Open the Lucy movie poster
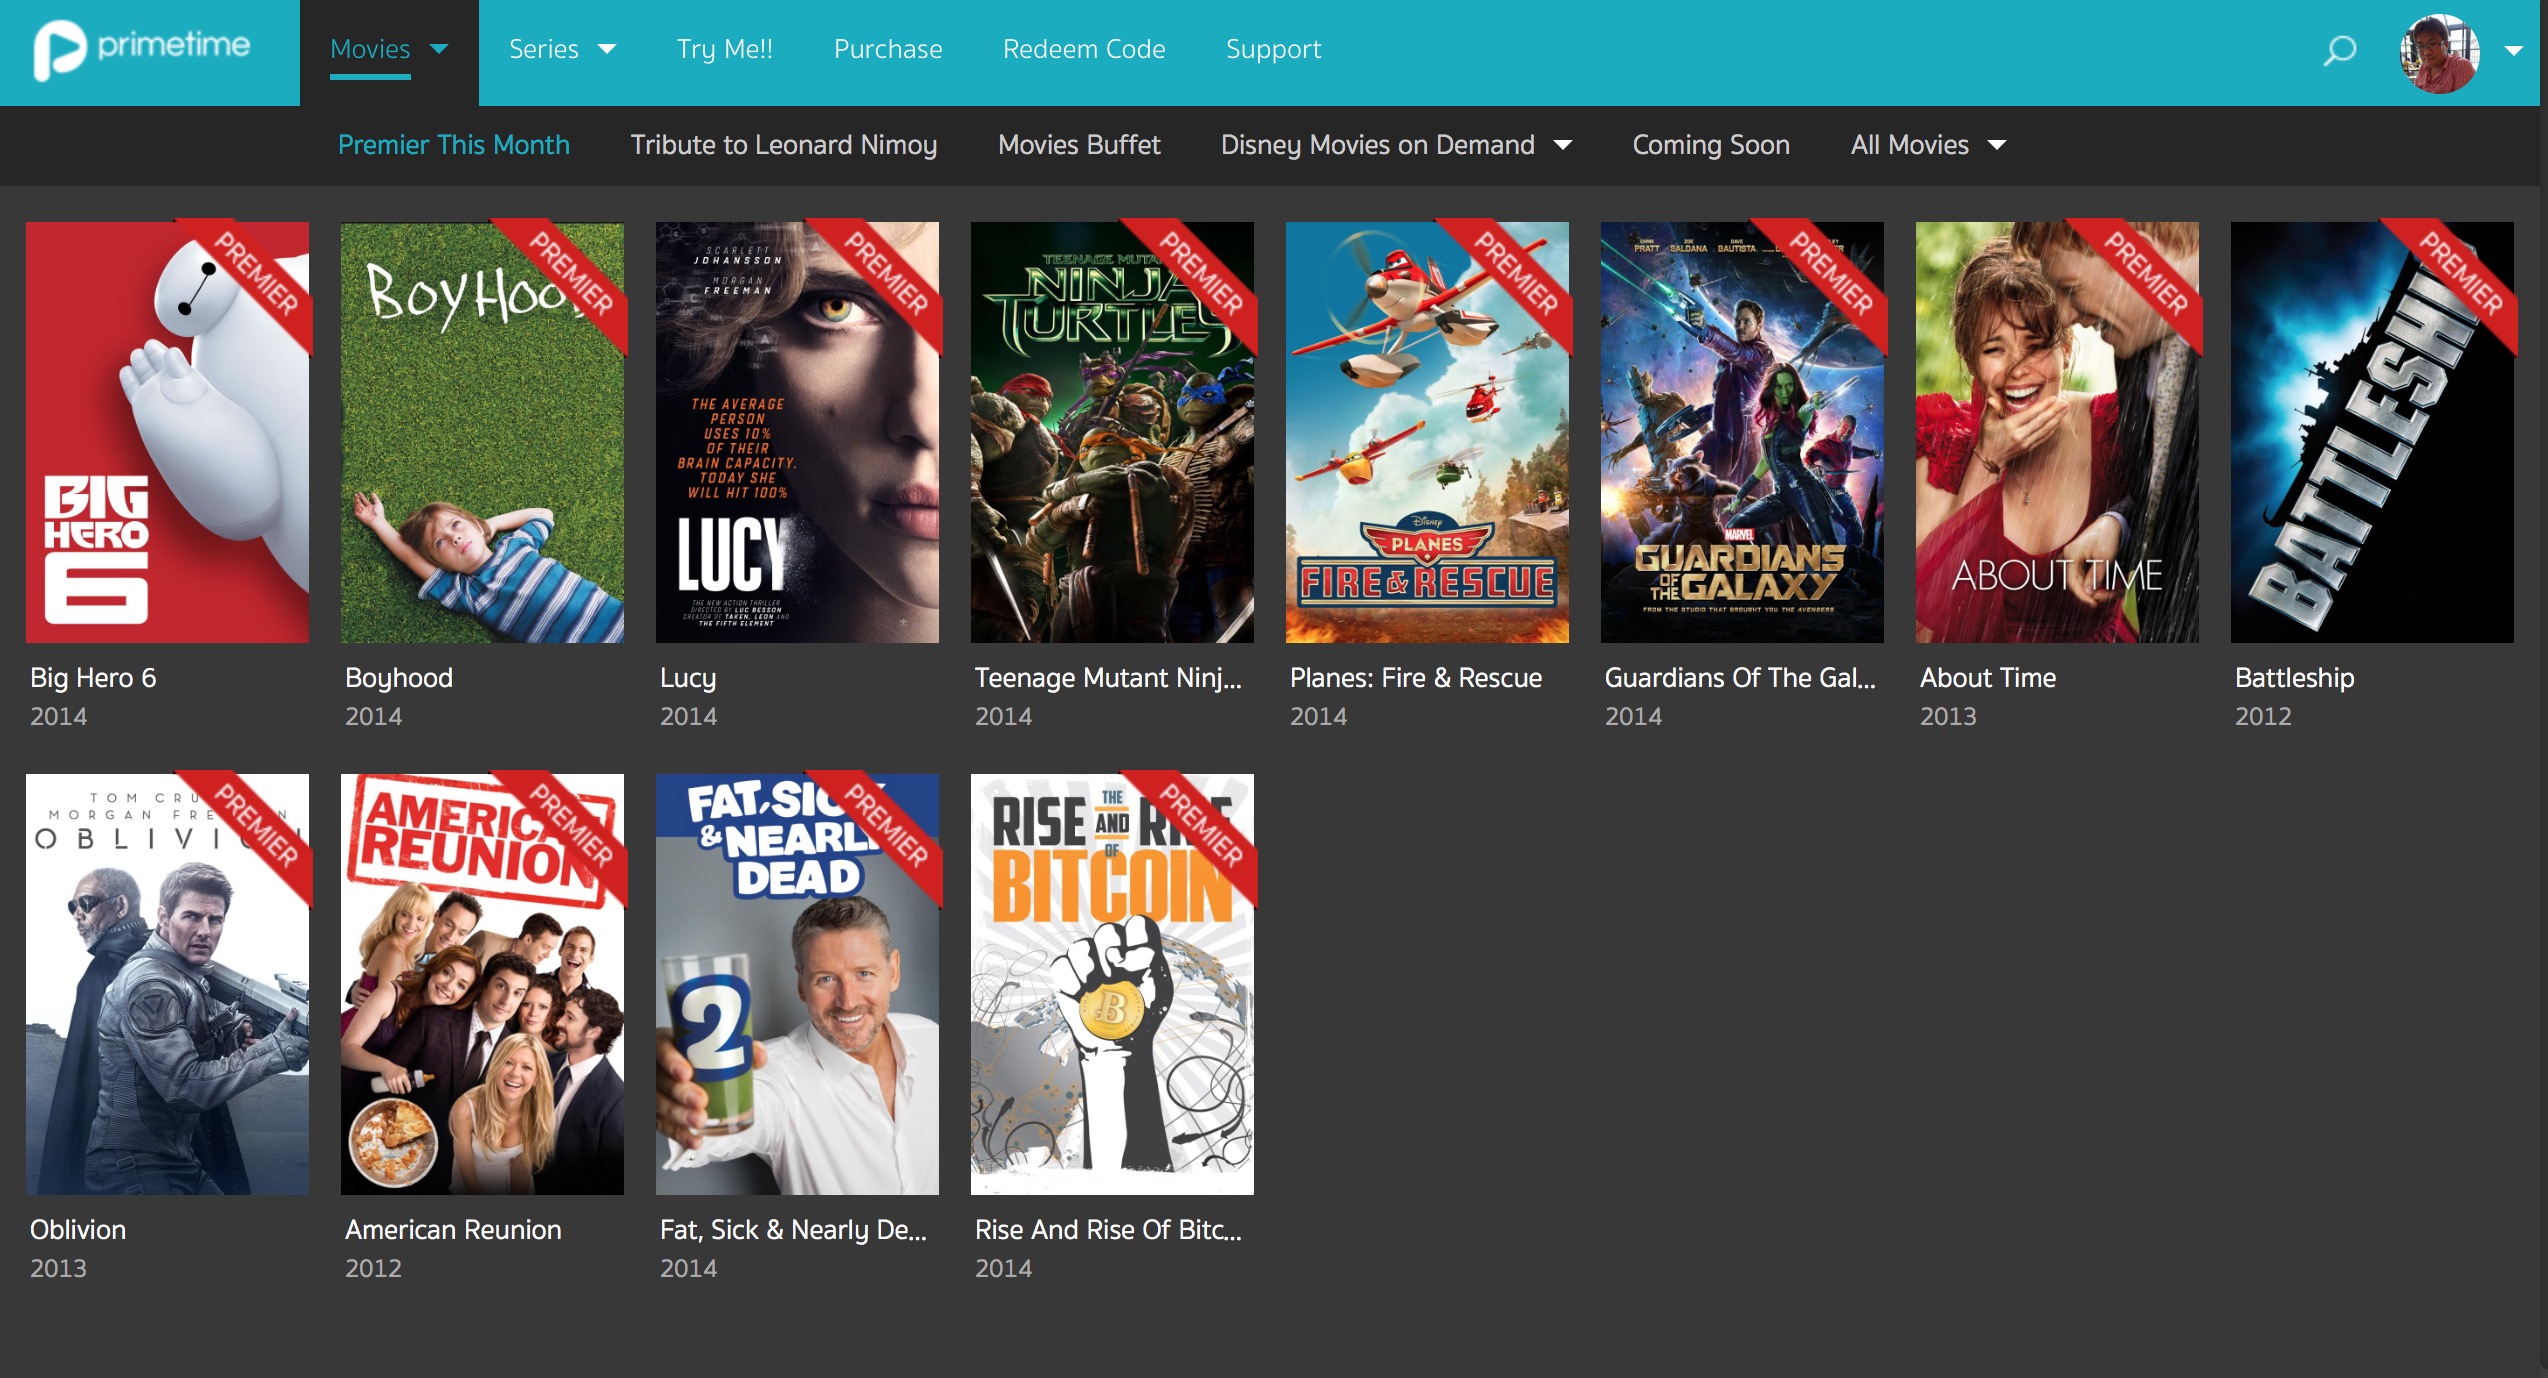Viewport: 2548px width, 1378px height. 797,432
